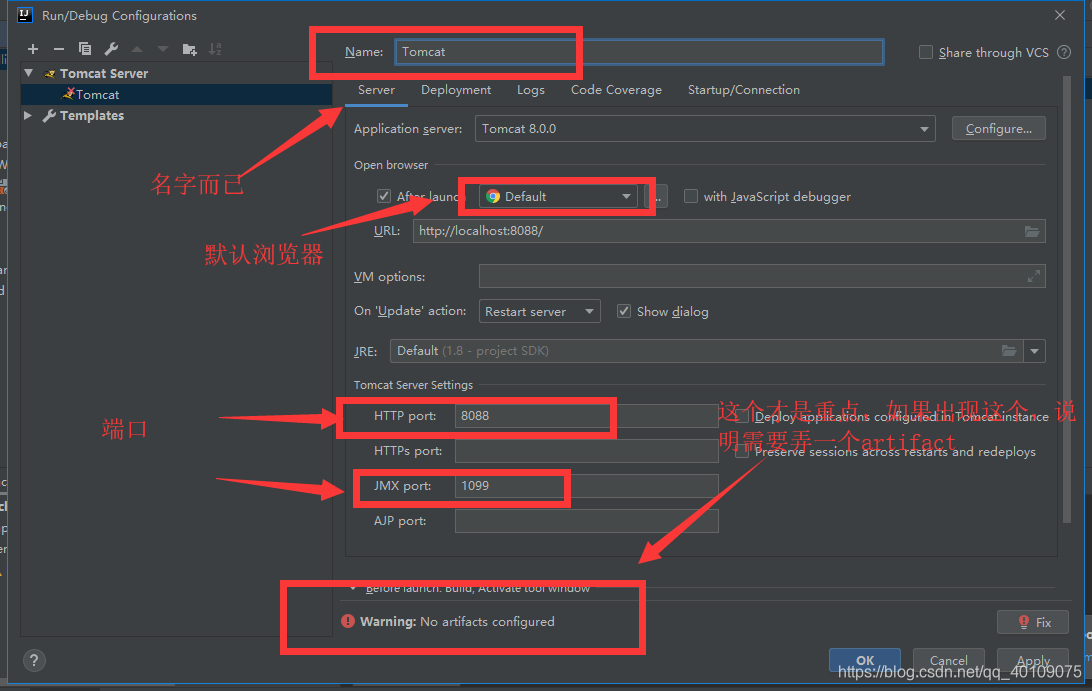Close the Run/Debug Configurations dialog
Image resolution: width=1092 pixels, height=691 pixels.
pos(1060,15)
